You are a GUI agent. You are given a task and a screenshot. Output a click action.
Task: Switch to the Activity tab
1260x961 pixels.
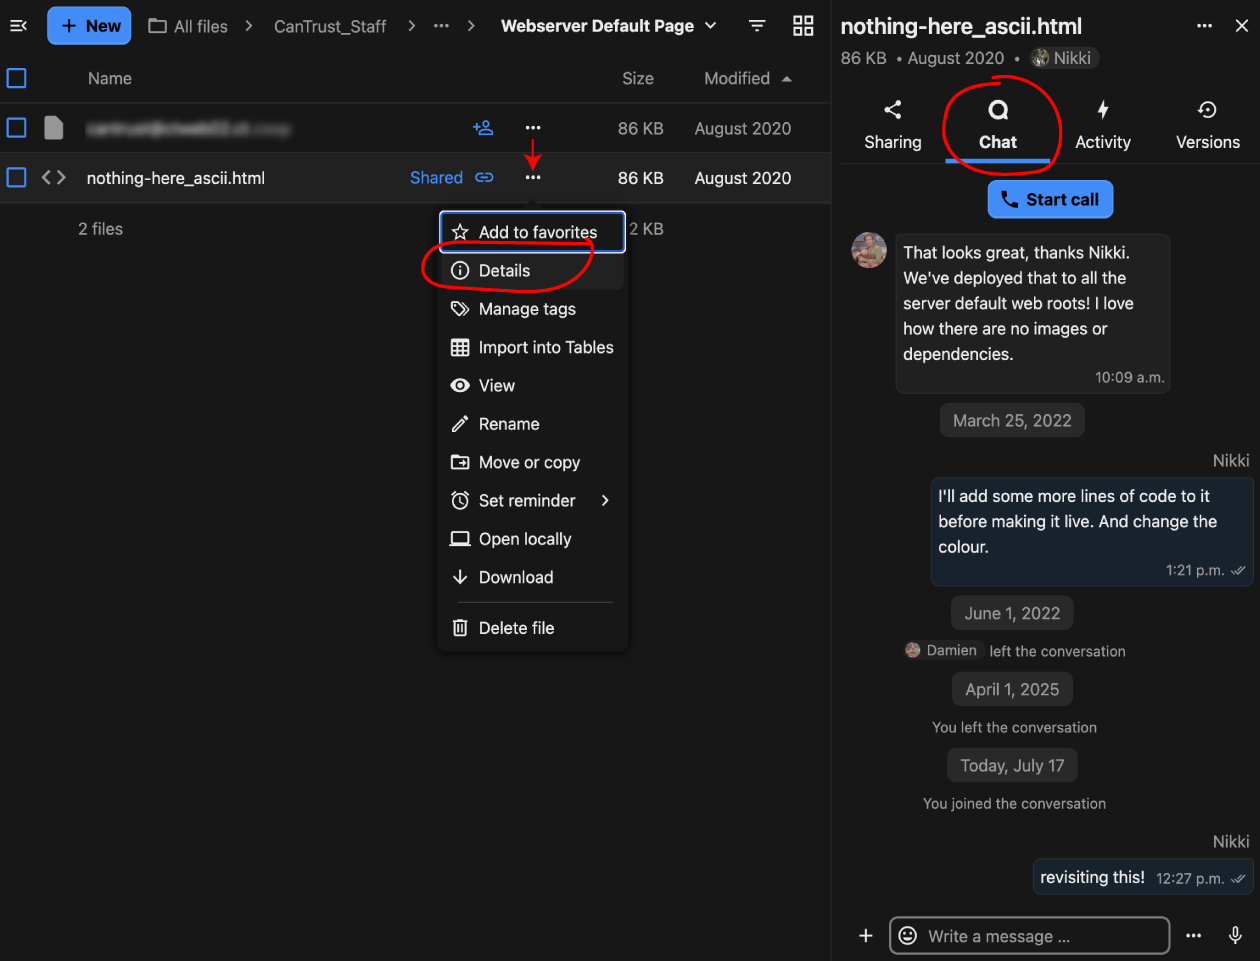pyautogui.click(x=1103, y=125)
